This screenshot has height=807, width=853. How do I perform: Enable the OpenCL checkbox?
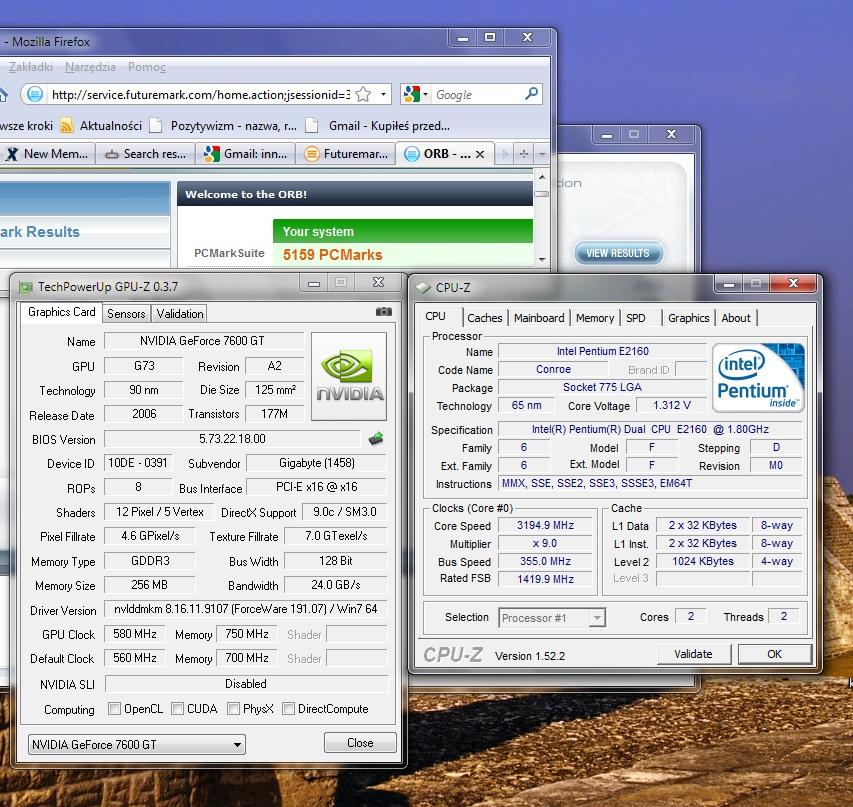tap(114, 709)
